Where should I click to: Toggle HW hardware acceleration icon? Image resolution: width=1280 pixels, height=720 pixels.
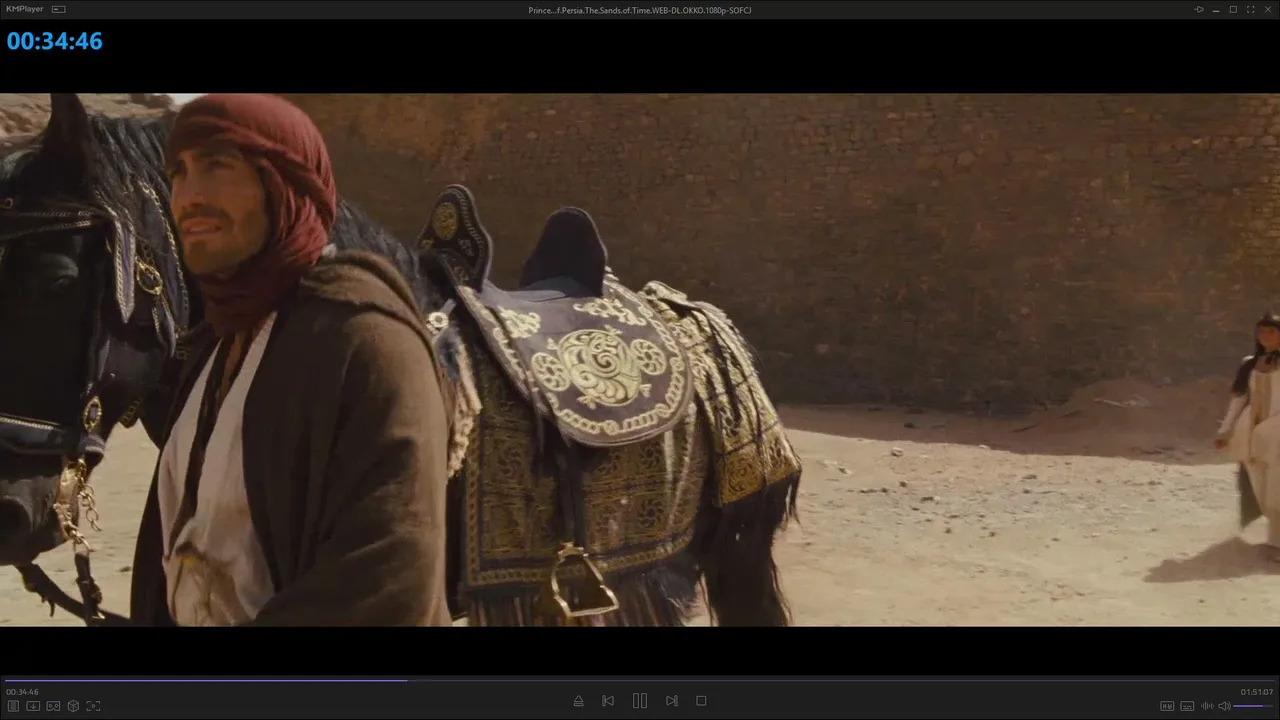(x=1167, y=706)
